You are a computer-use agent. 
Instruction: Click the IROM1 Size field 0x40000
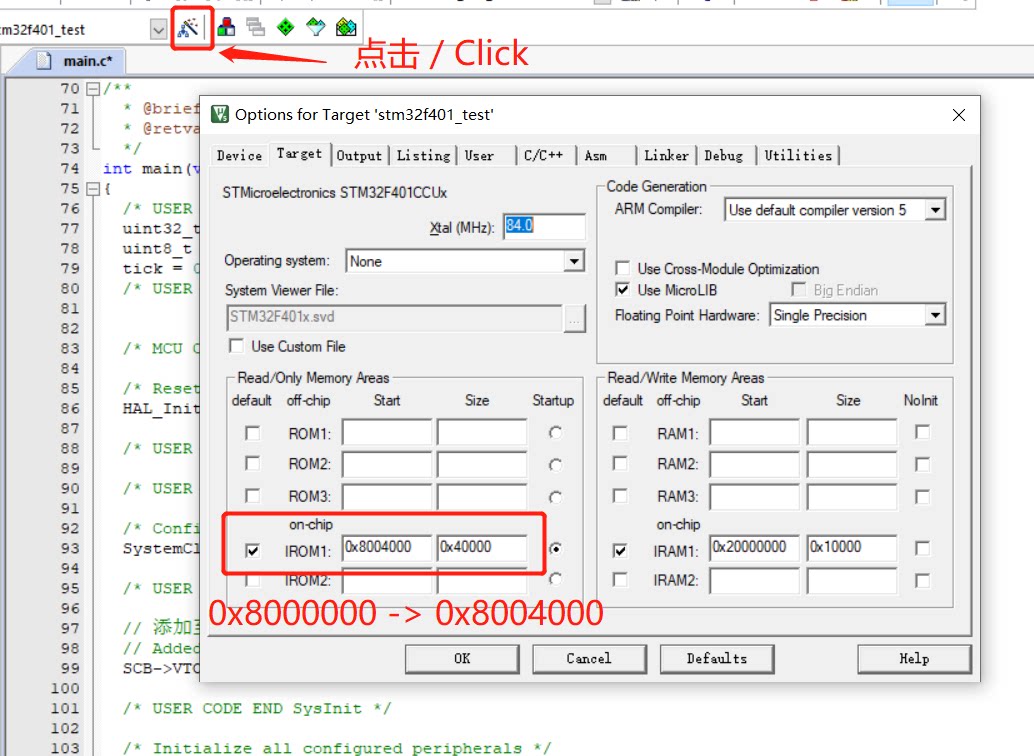click(x=482, y=547)
